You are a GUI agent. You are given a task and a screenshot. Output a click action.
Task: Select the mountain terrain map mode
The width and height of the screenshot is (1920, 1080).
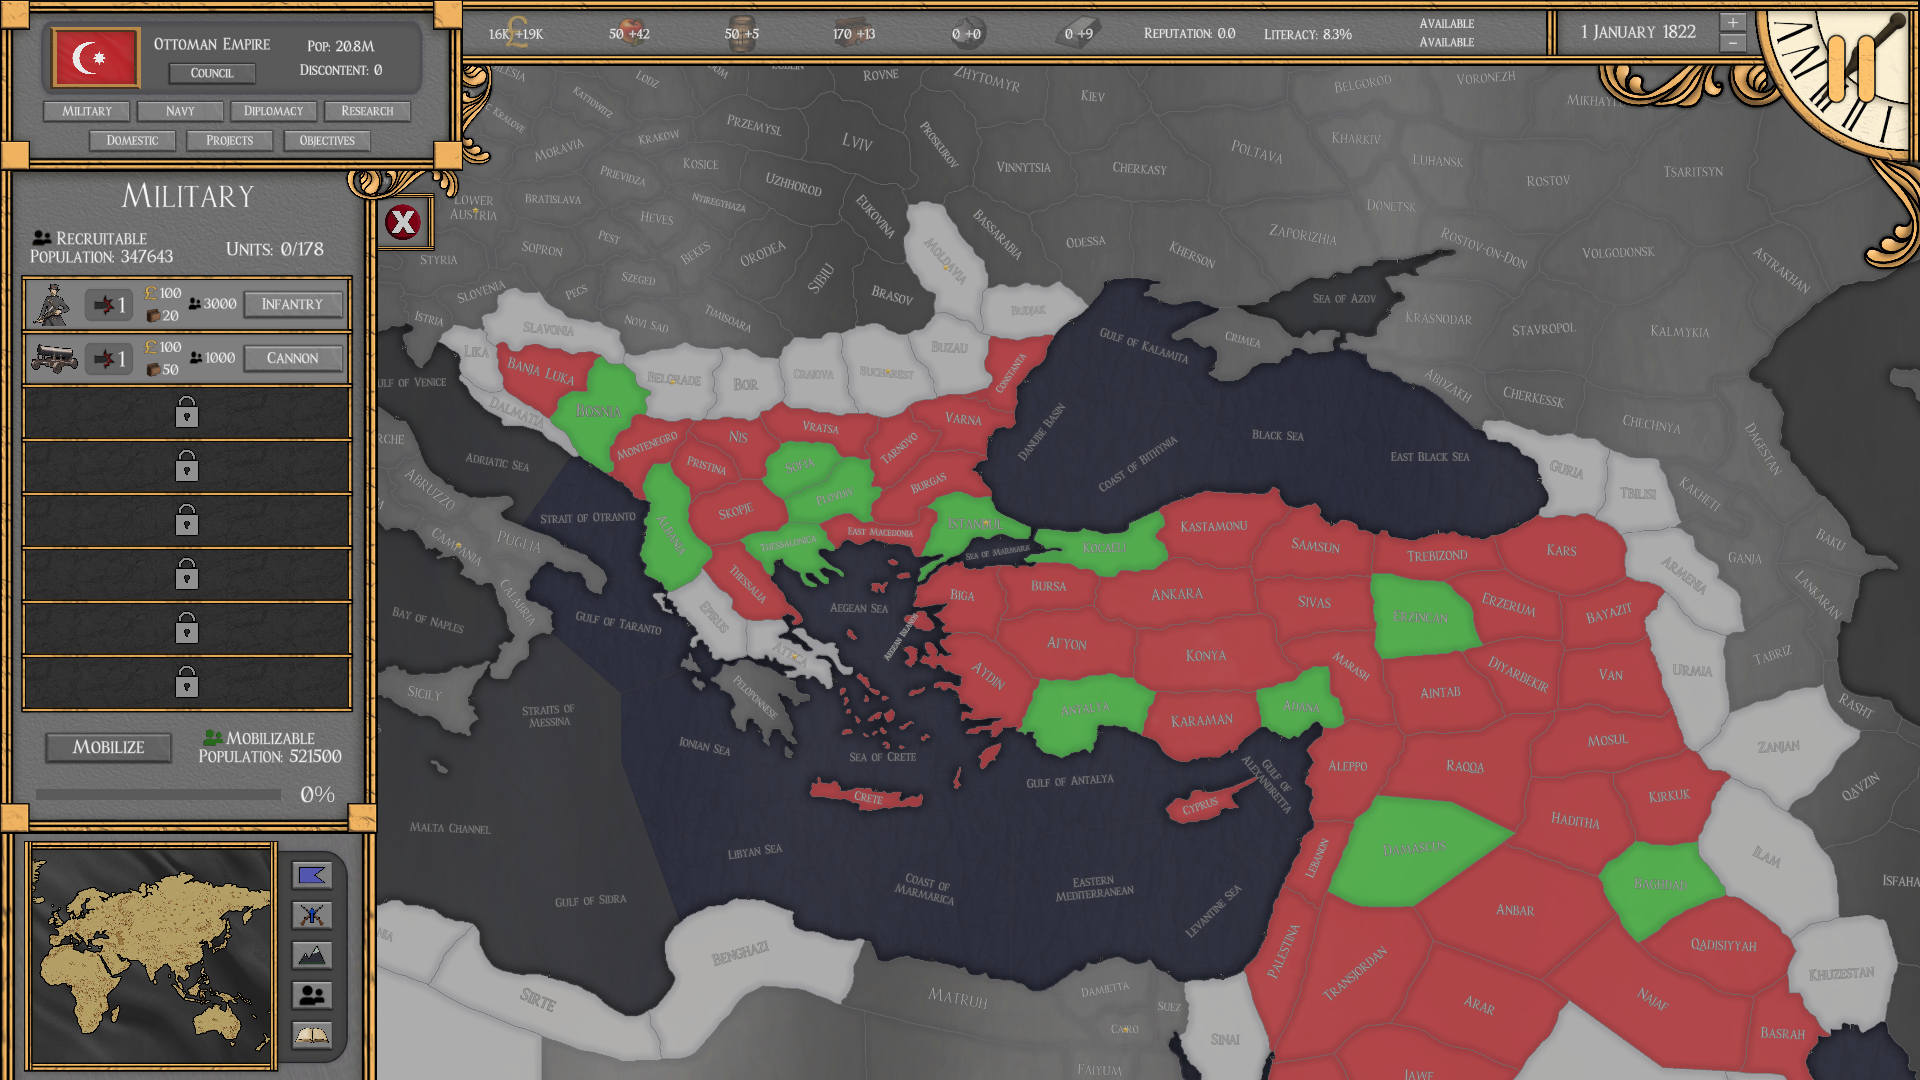pos(312,955)
